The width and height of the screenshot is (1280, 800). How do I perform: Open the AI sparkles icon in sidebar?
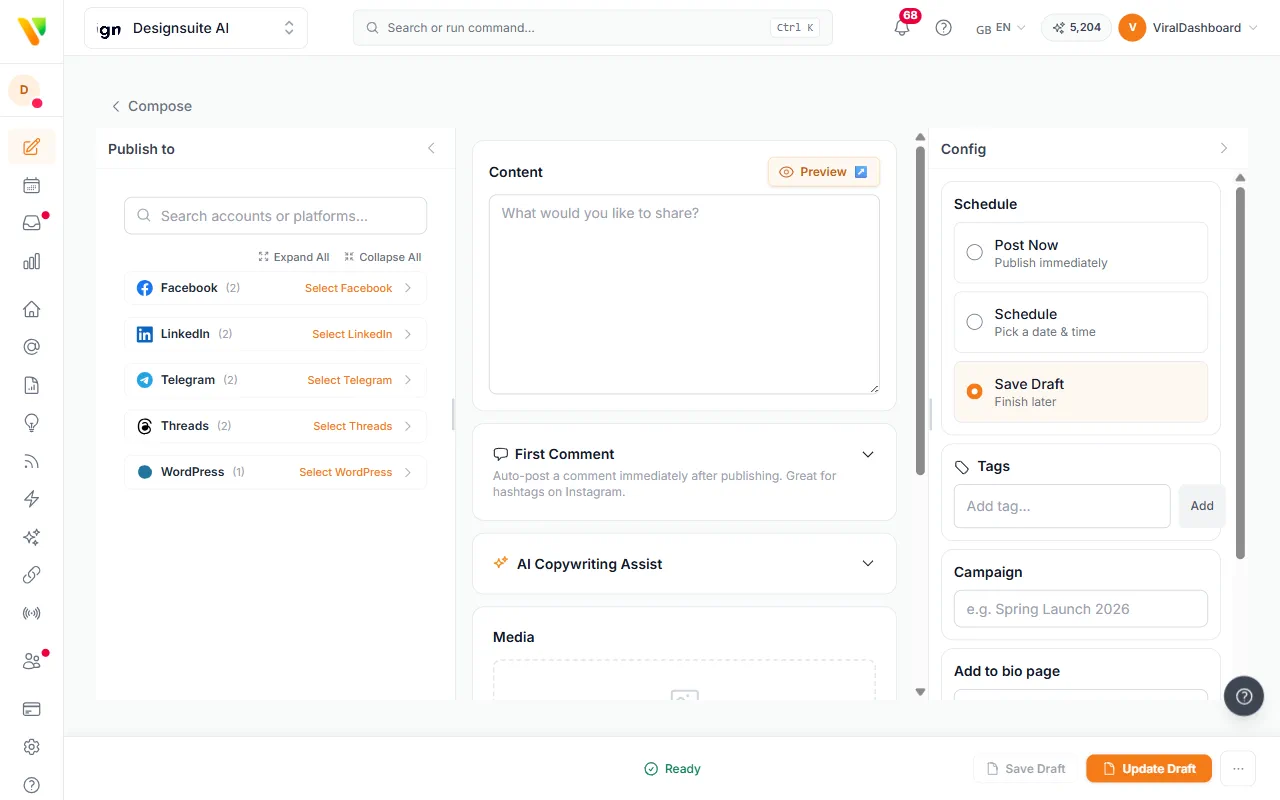tap(31, 537)
